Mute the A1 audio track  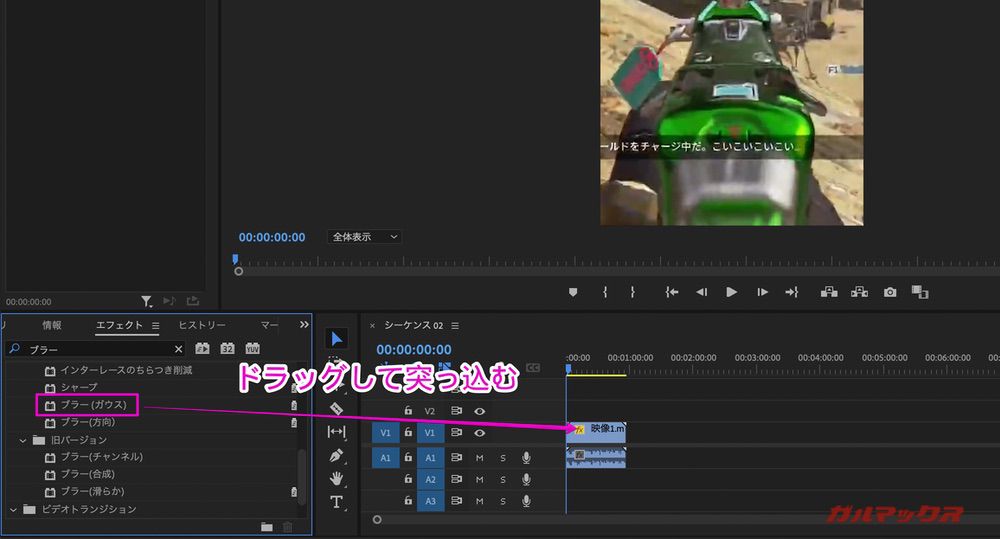pos(480,458)
